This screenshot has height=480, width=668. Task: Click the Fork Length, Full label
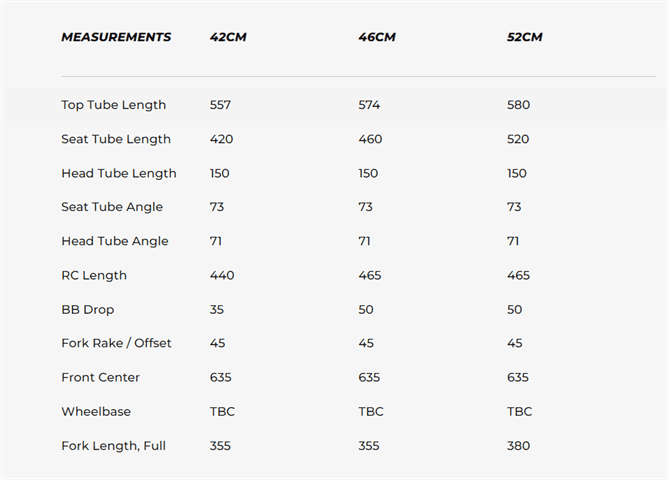point(113,446)
